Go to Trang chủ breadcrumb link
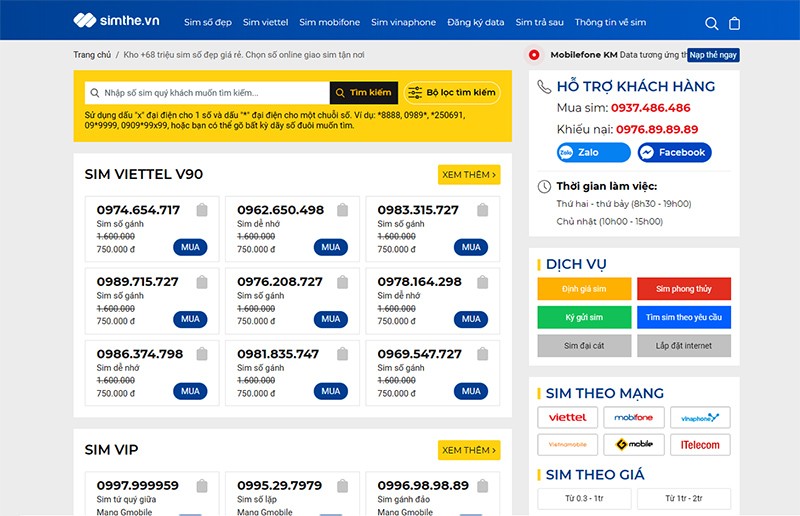The height and width of the screenshot is (516, 800). click(92, 55)
